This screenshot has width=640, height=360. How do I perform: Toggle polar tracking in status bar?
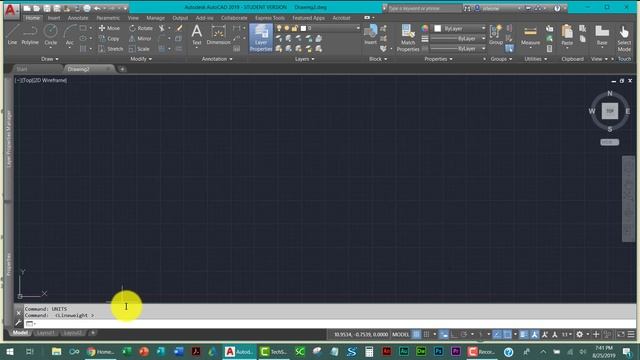464,335
